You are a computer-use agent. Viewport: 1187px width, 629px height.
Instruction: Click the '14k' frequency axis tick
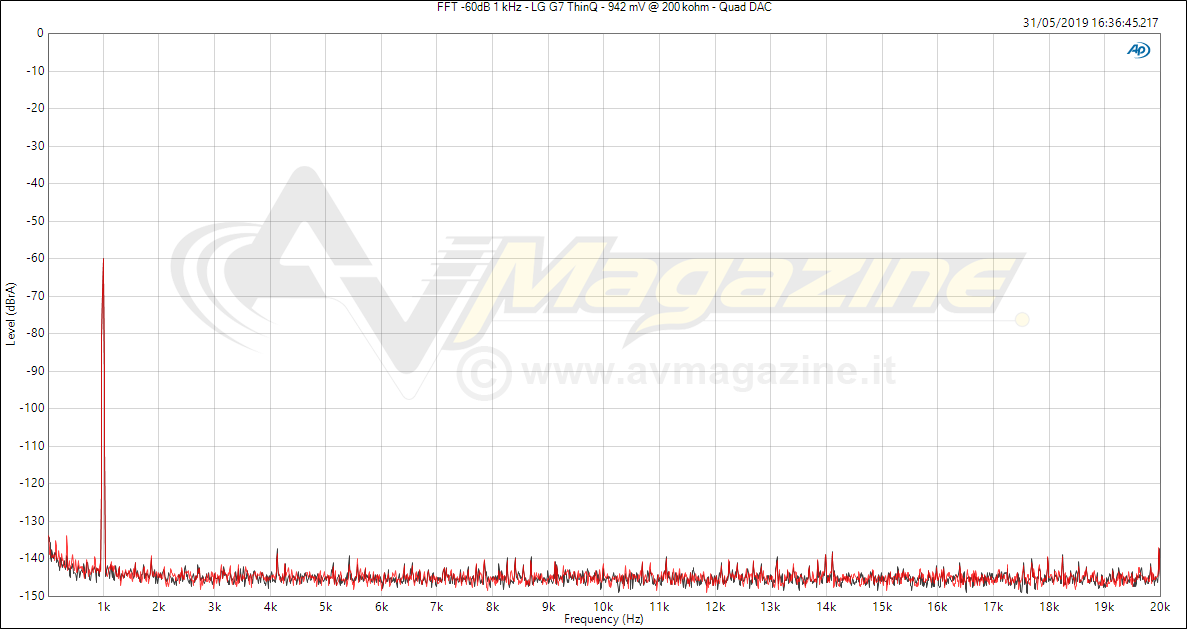coord(826,607)
